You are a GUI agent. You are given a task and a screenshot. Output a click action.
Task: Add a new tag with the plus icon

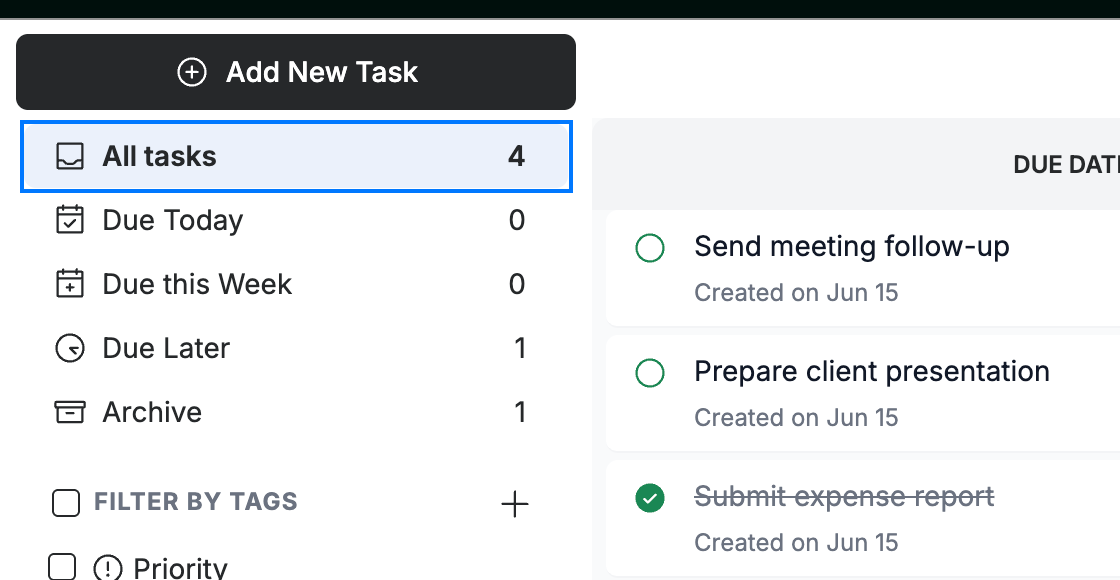click(514, 504)
